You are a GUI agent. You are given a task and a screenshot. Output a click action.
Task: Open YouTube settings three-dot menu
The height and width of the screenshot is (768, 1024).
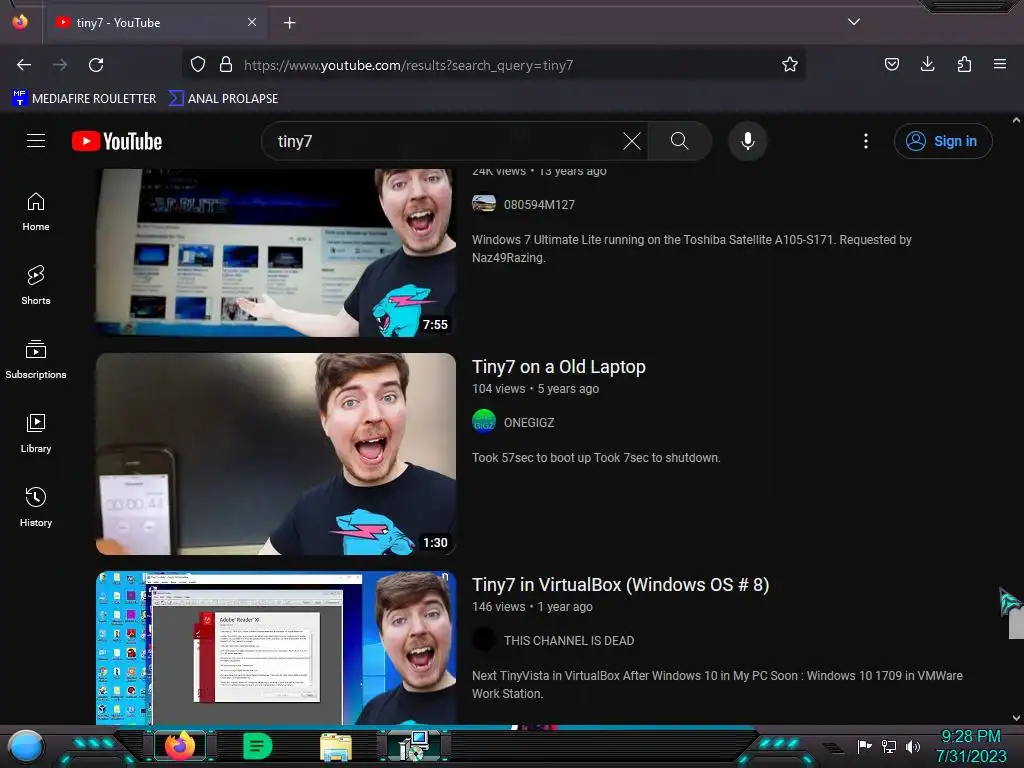click(x=866, y=141)
